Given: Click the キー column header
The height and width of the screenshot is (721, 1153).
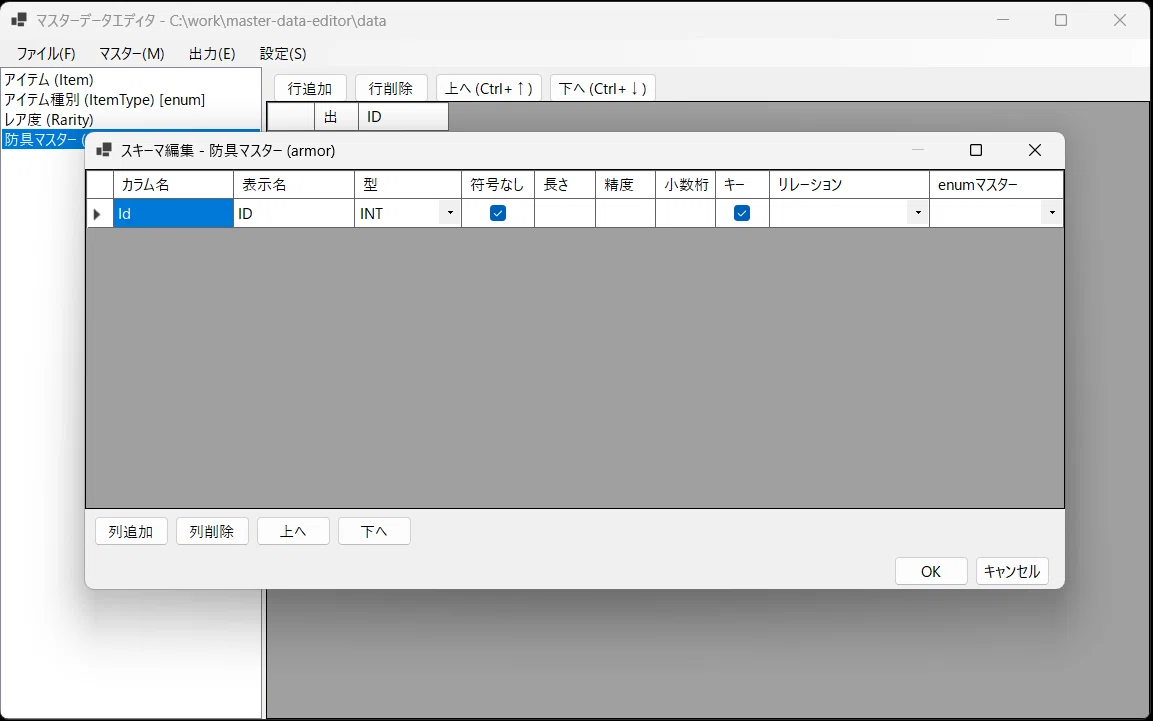Looking at the screenshot, I should pos(743,184).
